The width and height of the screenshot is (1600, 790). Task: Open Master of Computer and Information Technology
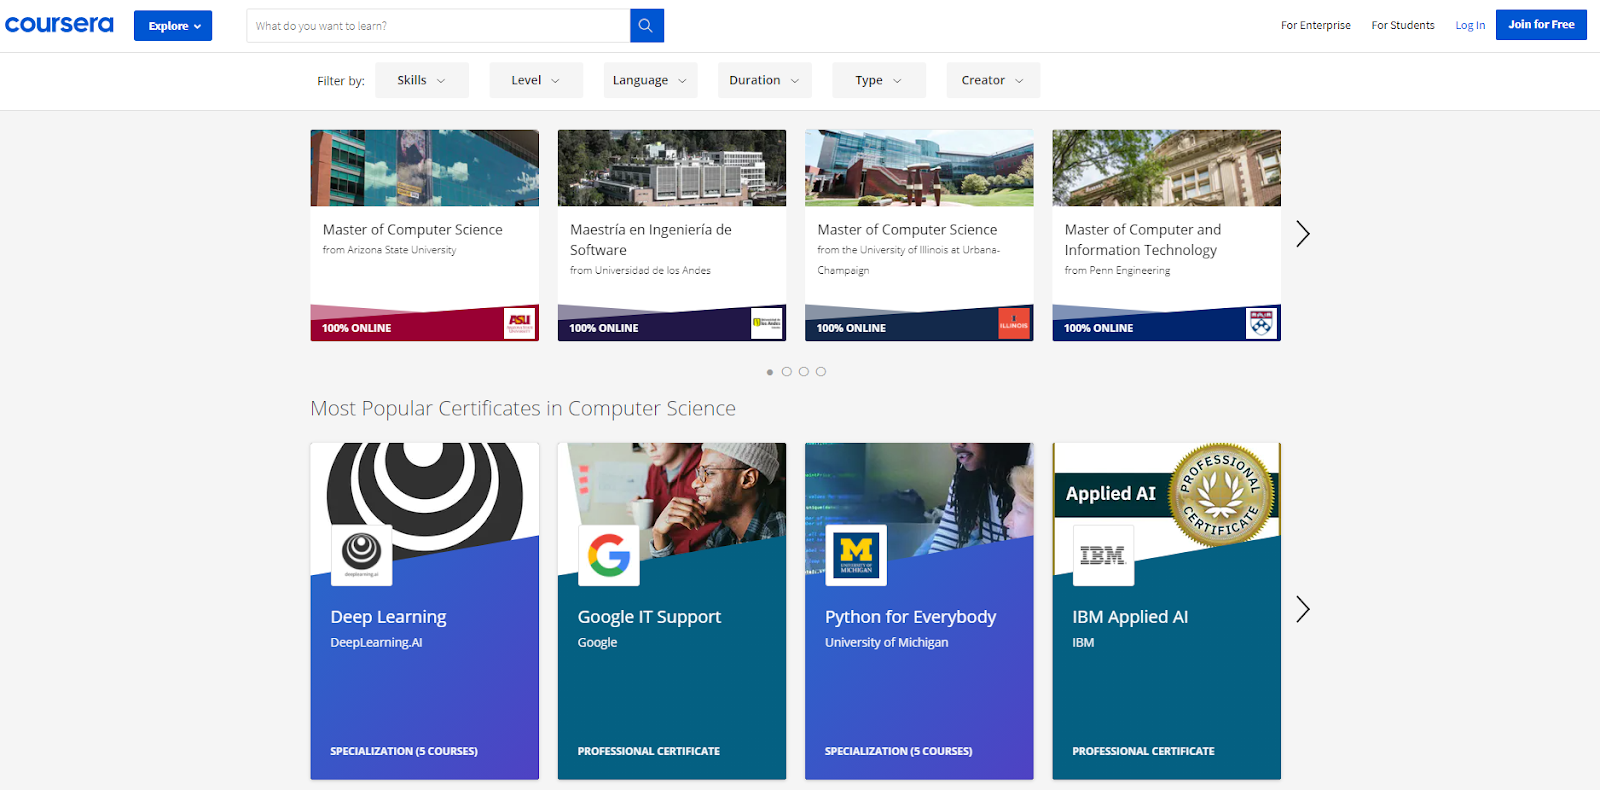coord(1143,240)
